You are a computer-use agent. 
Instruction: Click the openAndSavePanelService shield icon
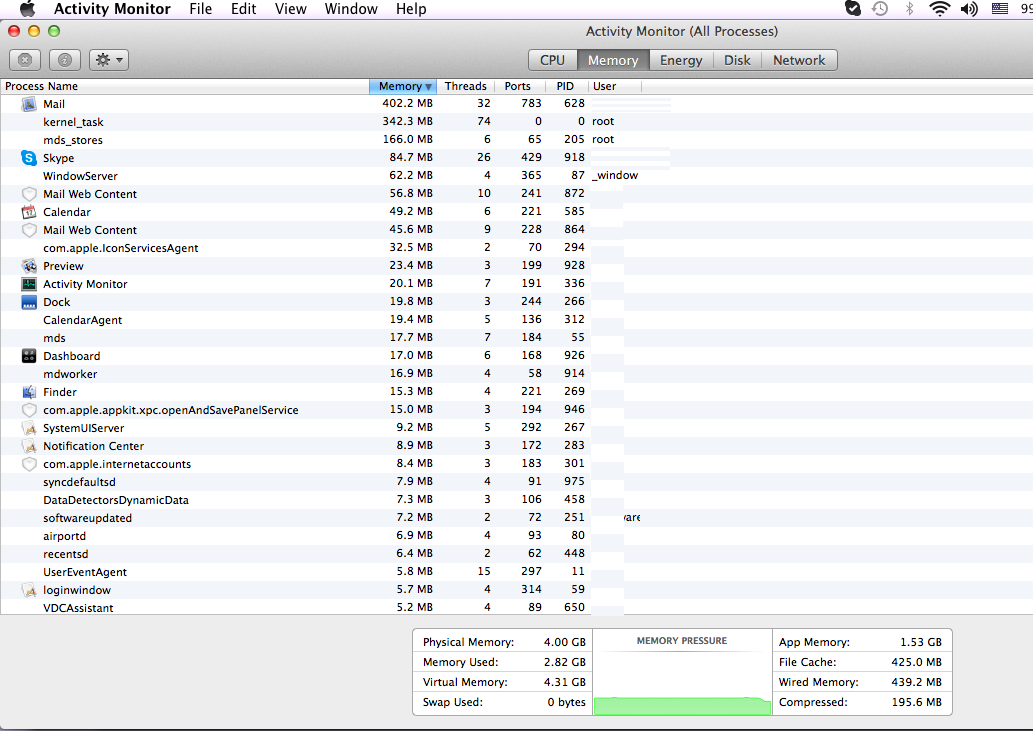[29, 410]
